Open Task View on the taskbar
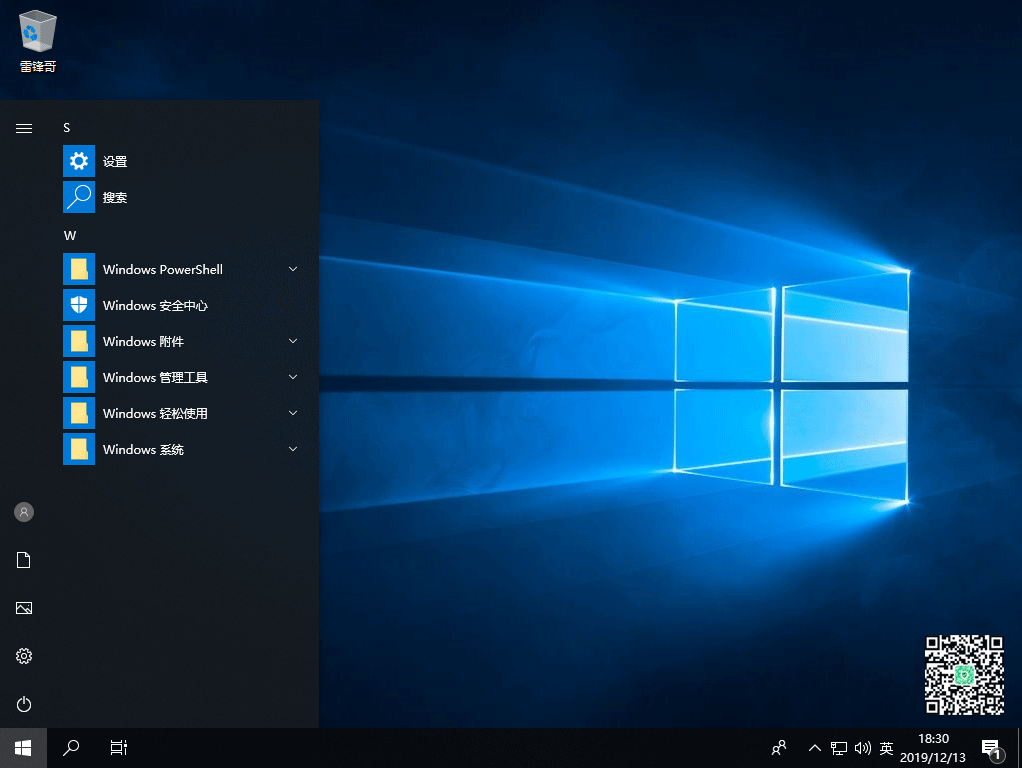 pyautogui.click(x=118, y=747)
